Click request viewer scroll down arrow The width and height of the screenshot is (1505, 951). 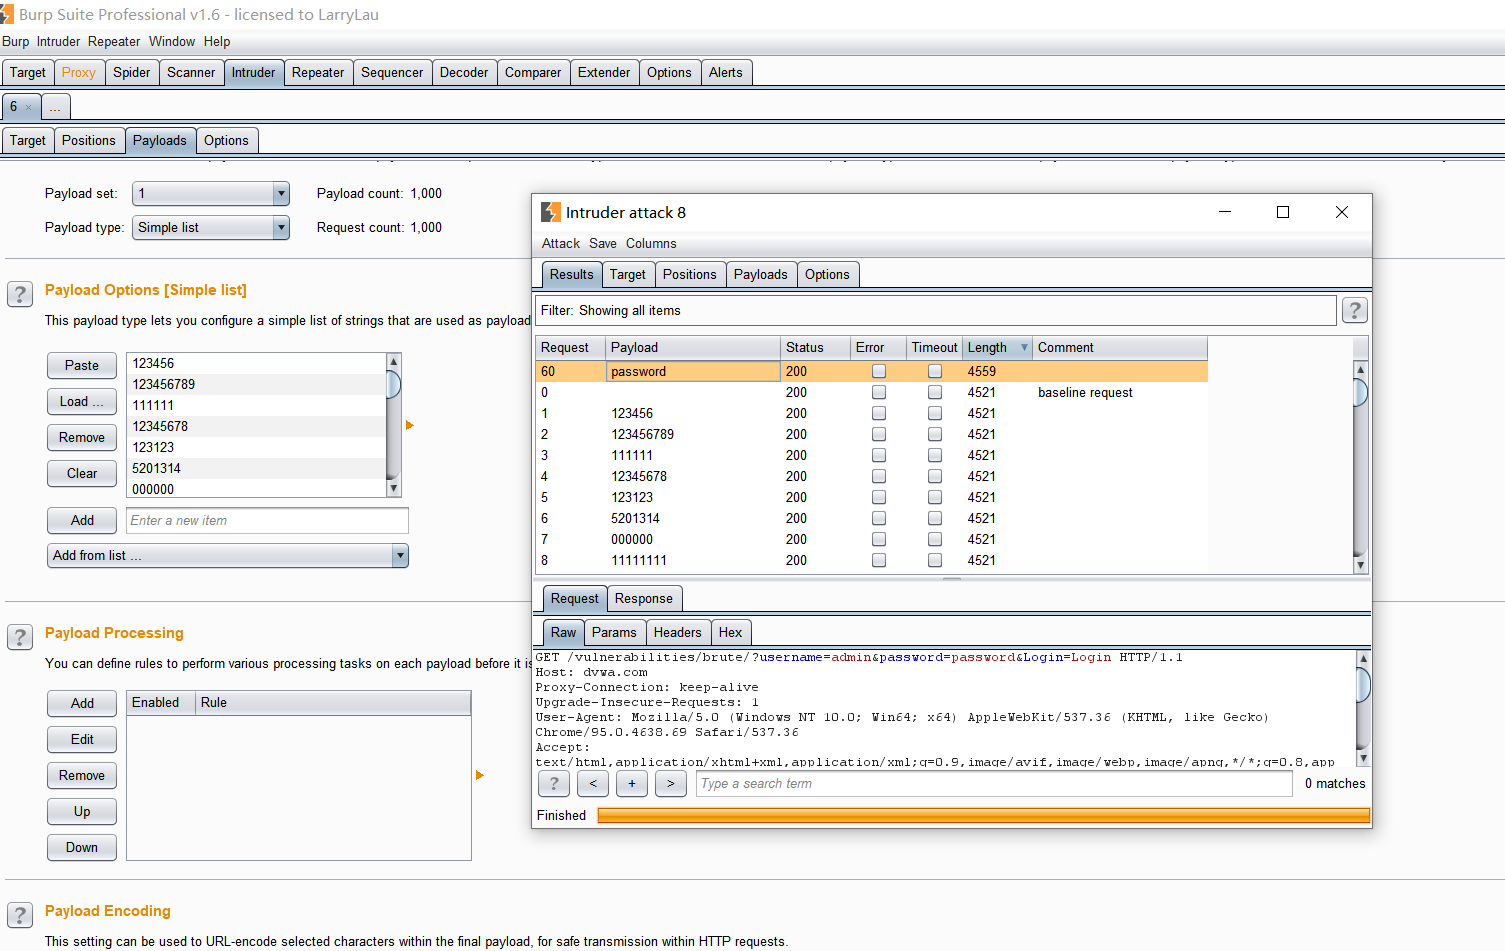[1363, 759]
